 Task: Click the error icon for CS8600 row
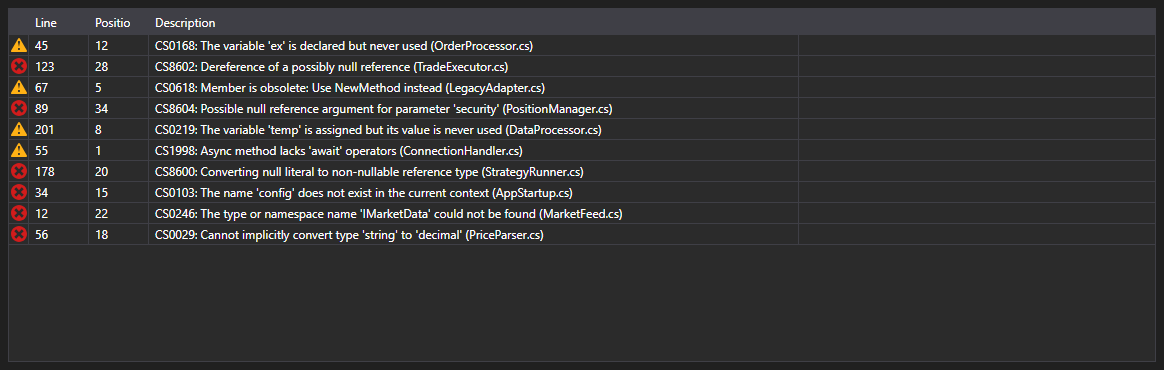[x=19, y=172]
